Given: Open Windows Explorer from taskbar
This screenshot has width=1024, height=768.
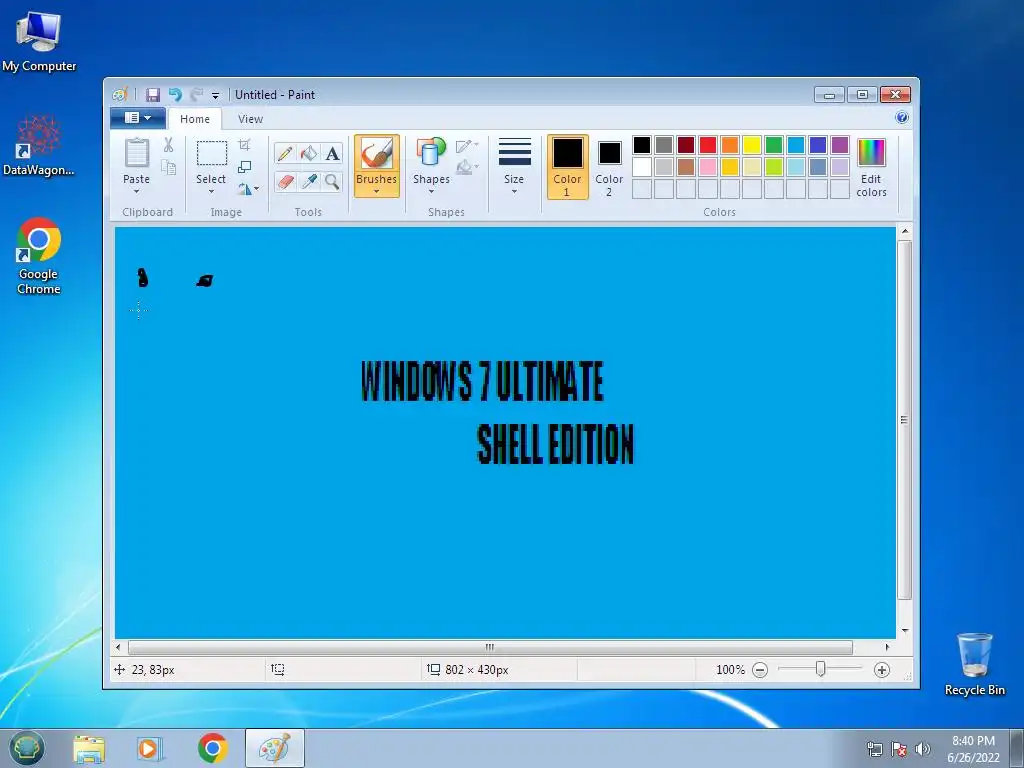Looking at the screenshot, I should tap(89, 748).
